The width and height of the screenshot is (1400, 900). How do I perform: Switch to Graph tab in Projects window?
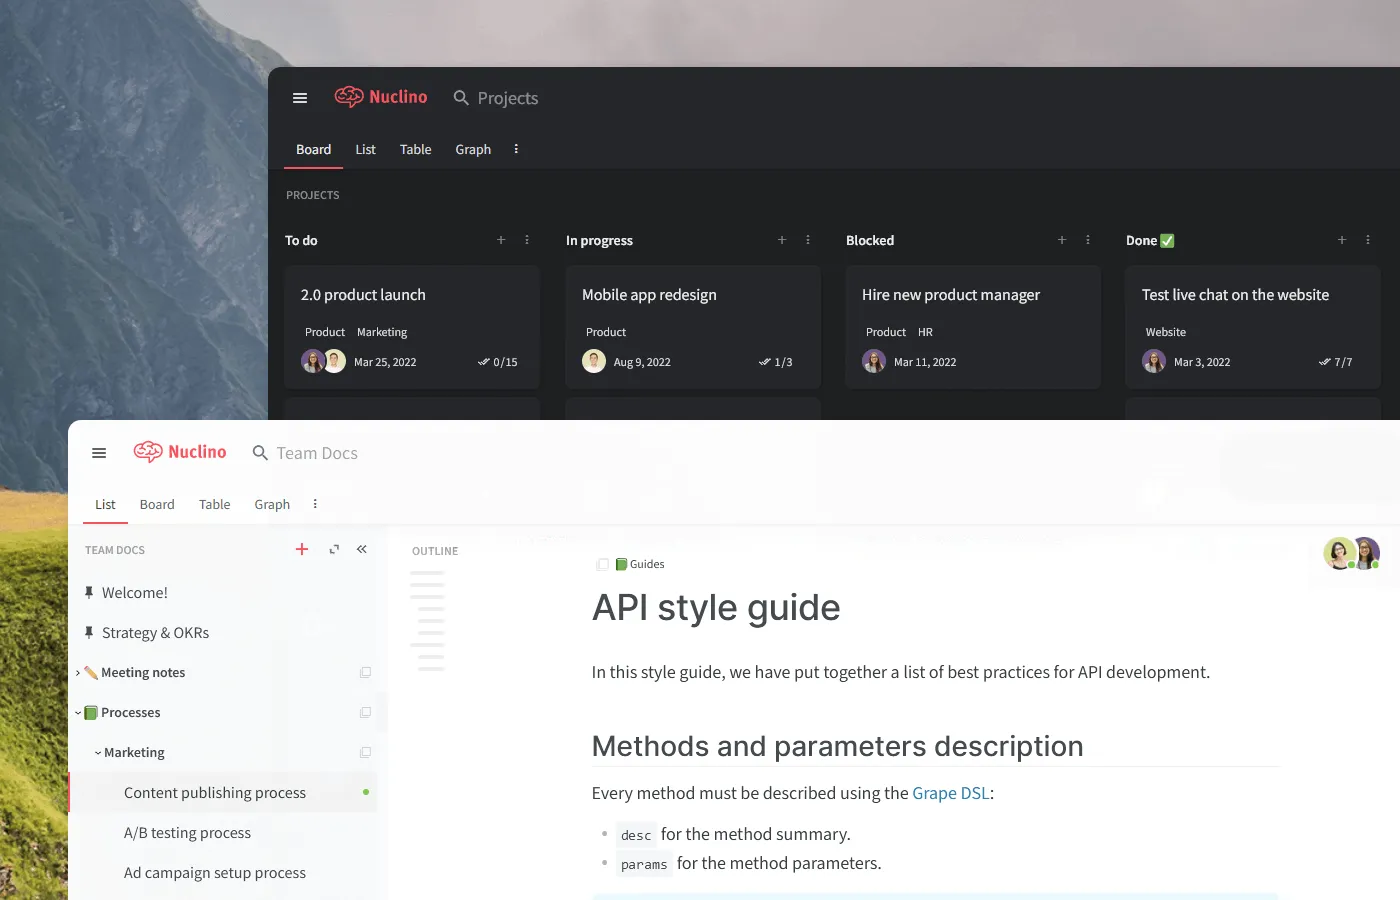pyautogui.click(x=473, y=149)
